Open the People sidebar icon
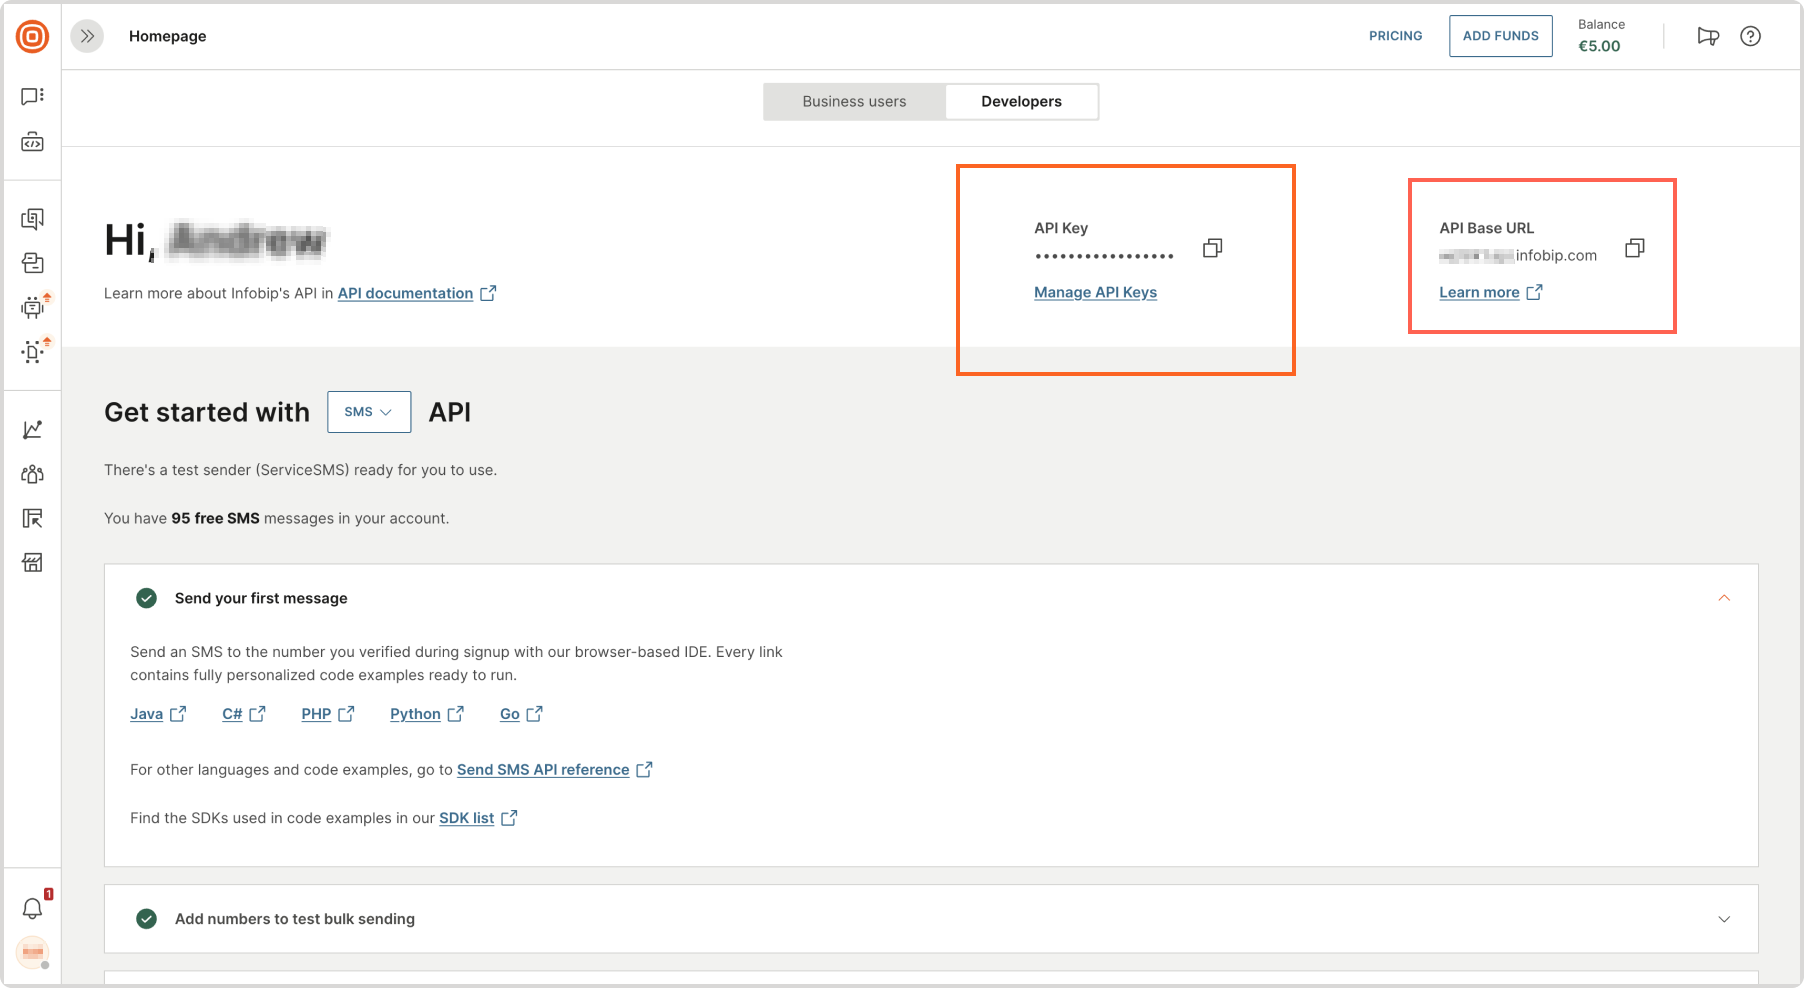Screen dimensions: 1804x988 point(32,474)
